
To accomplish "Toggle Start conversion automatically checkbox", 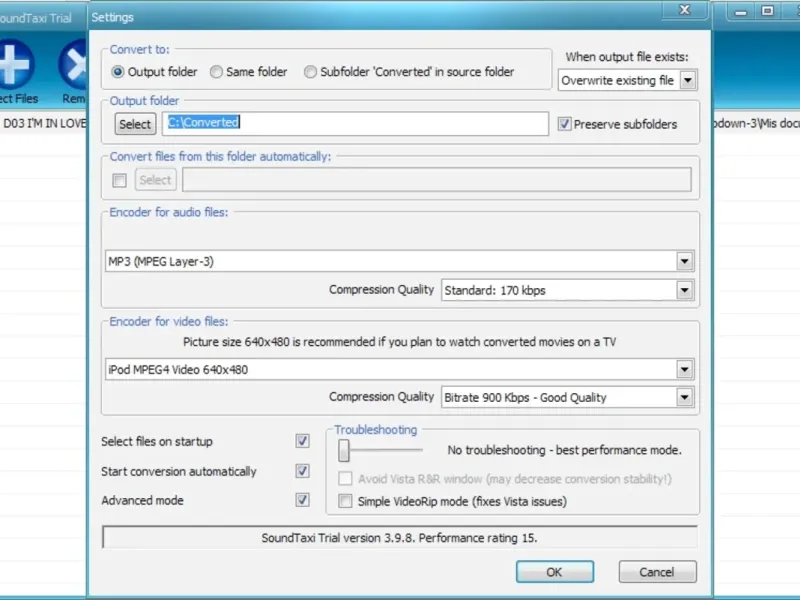I will pos(302,470).
